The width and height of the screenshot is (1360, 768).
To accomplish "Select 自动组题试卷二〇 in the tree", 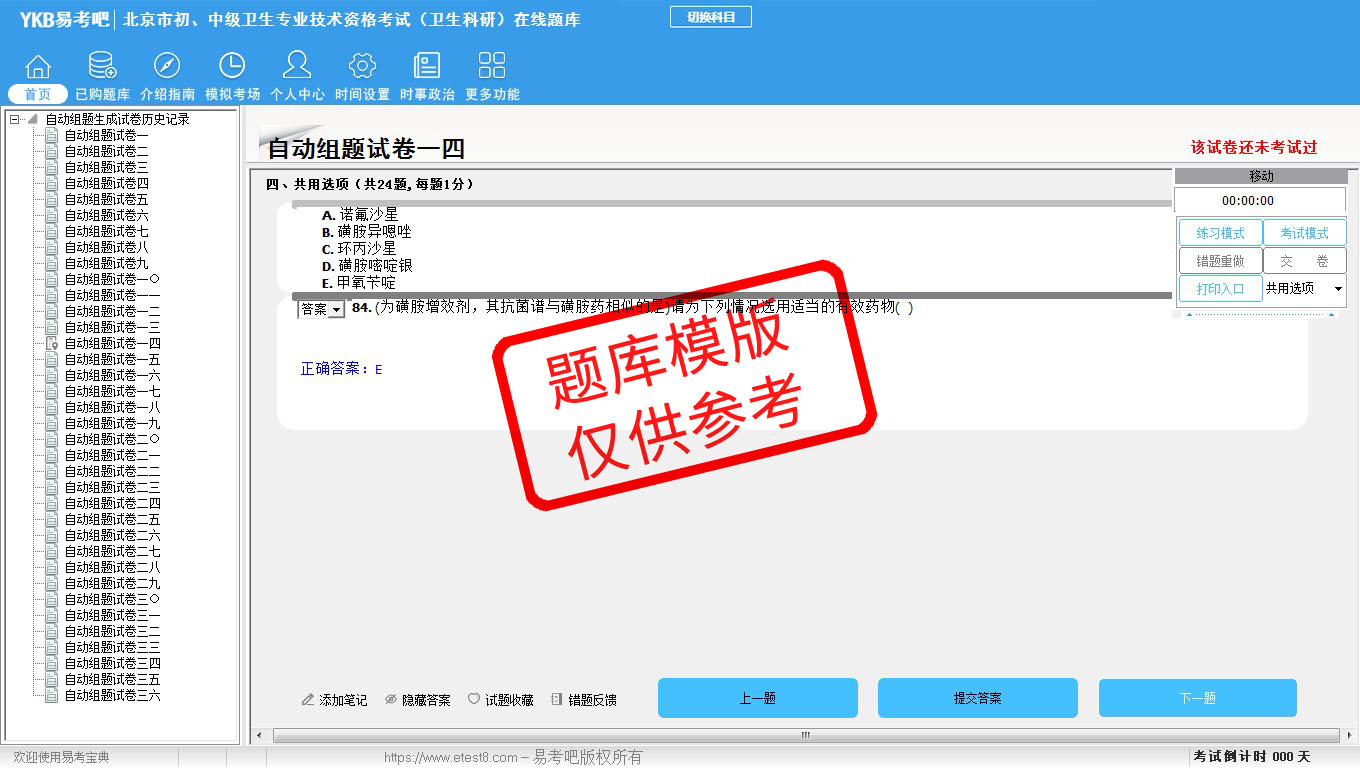I will pyautogui.click(x=112, y=439).
